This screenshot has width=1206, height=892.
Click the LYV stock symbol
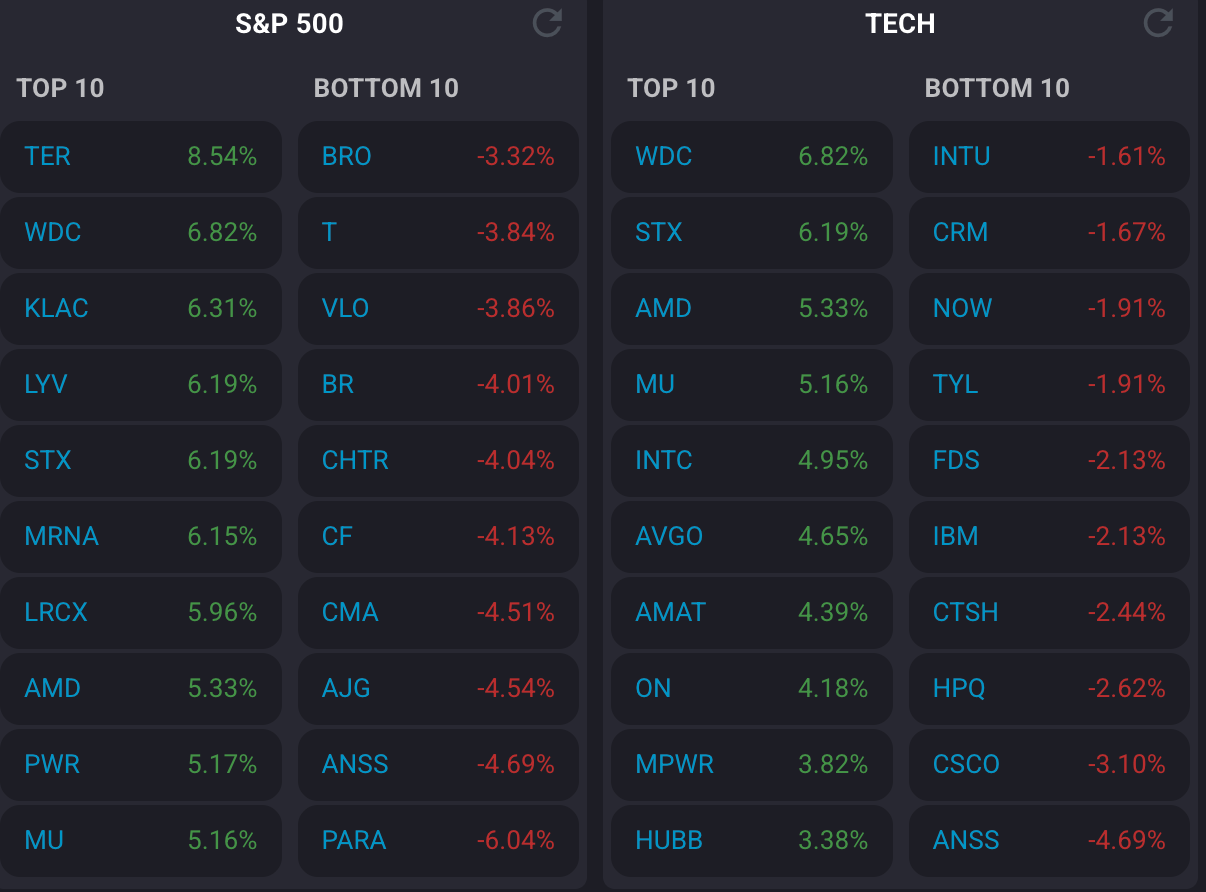[46, 385]
